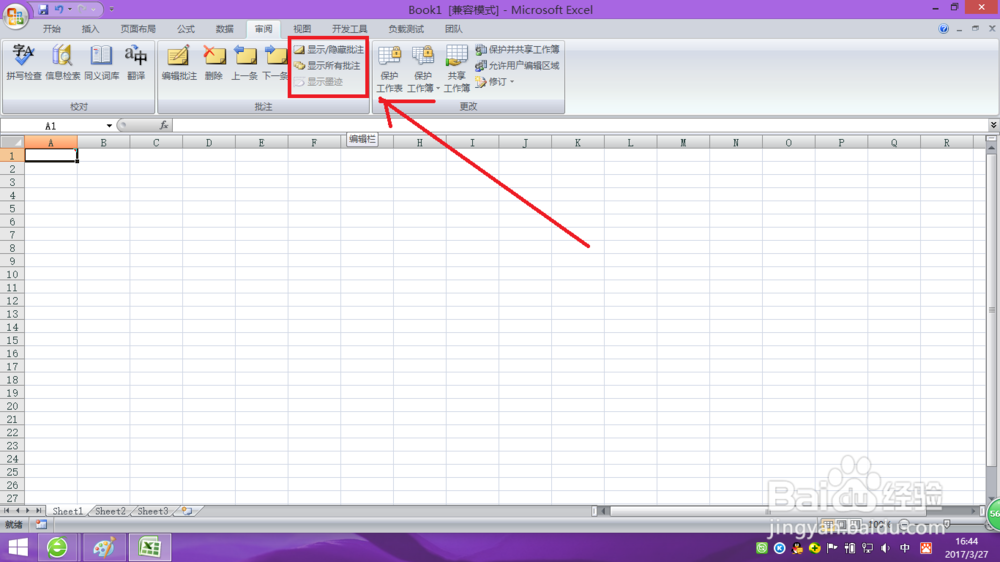The width and height of the screenshot is (1000, 562).
Task: Open the 公式 ribbon tab
Action: click(186, 29)
